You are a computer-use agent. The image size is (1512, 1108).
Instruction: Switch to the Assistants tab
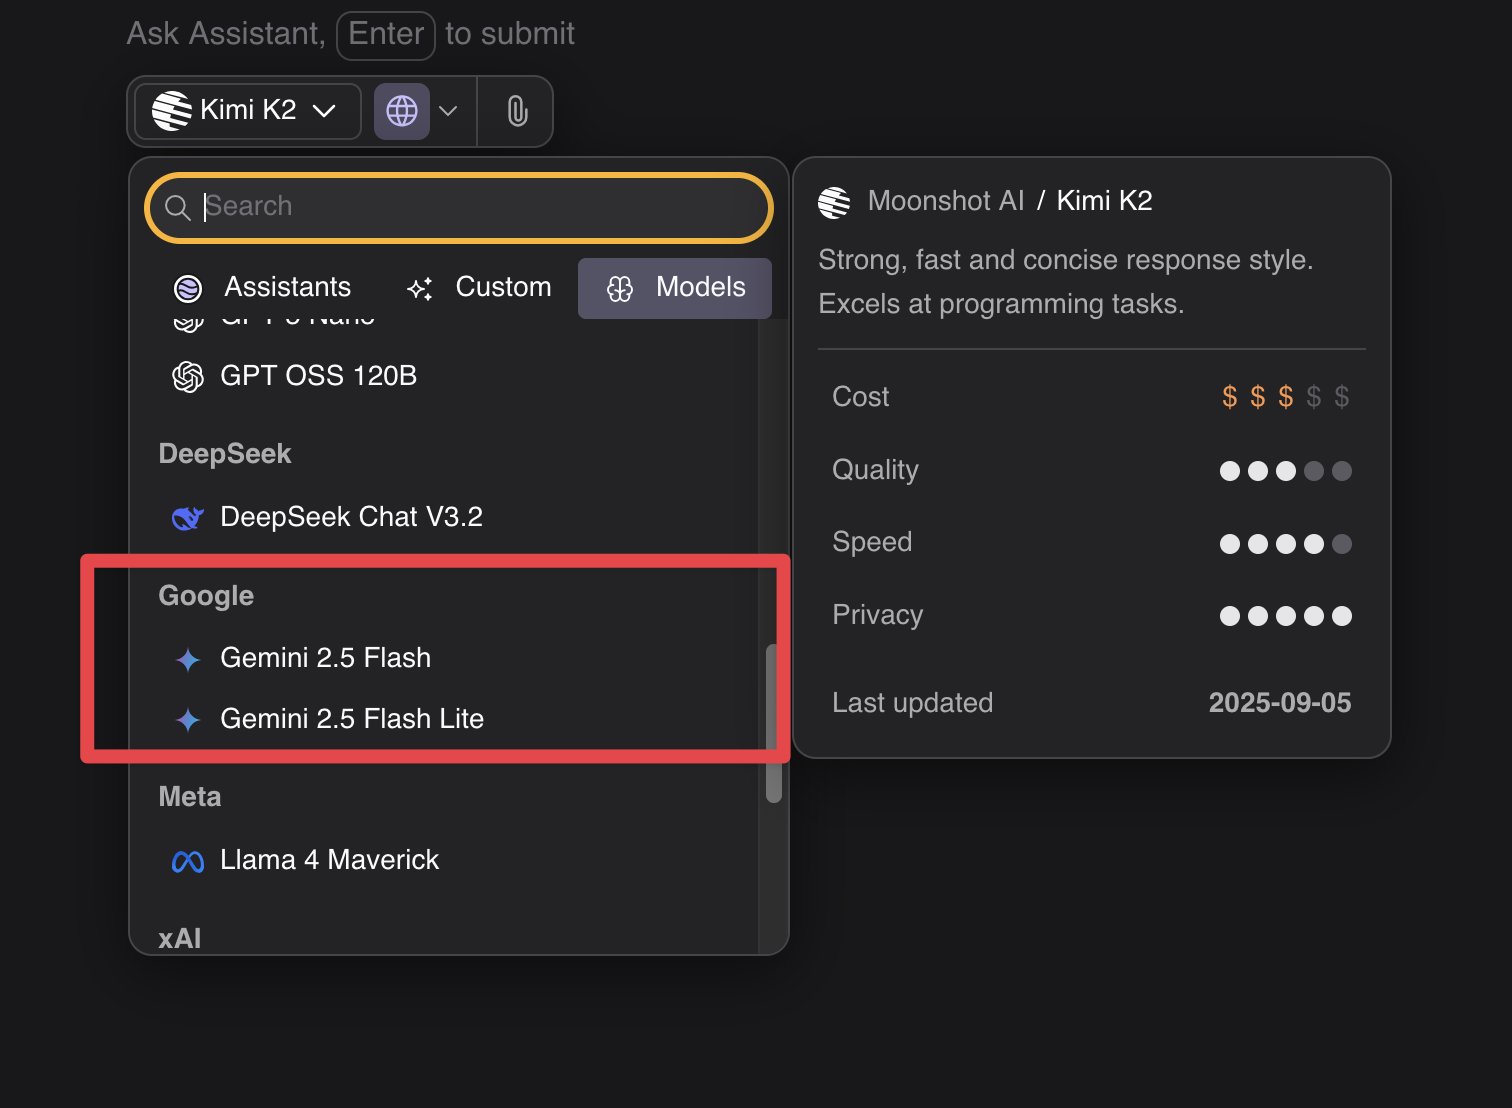(x=263, y=288)
